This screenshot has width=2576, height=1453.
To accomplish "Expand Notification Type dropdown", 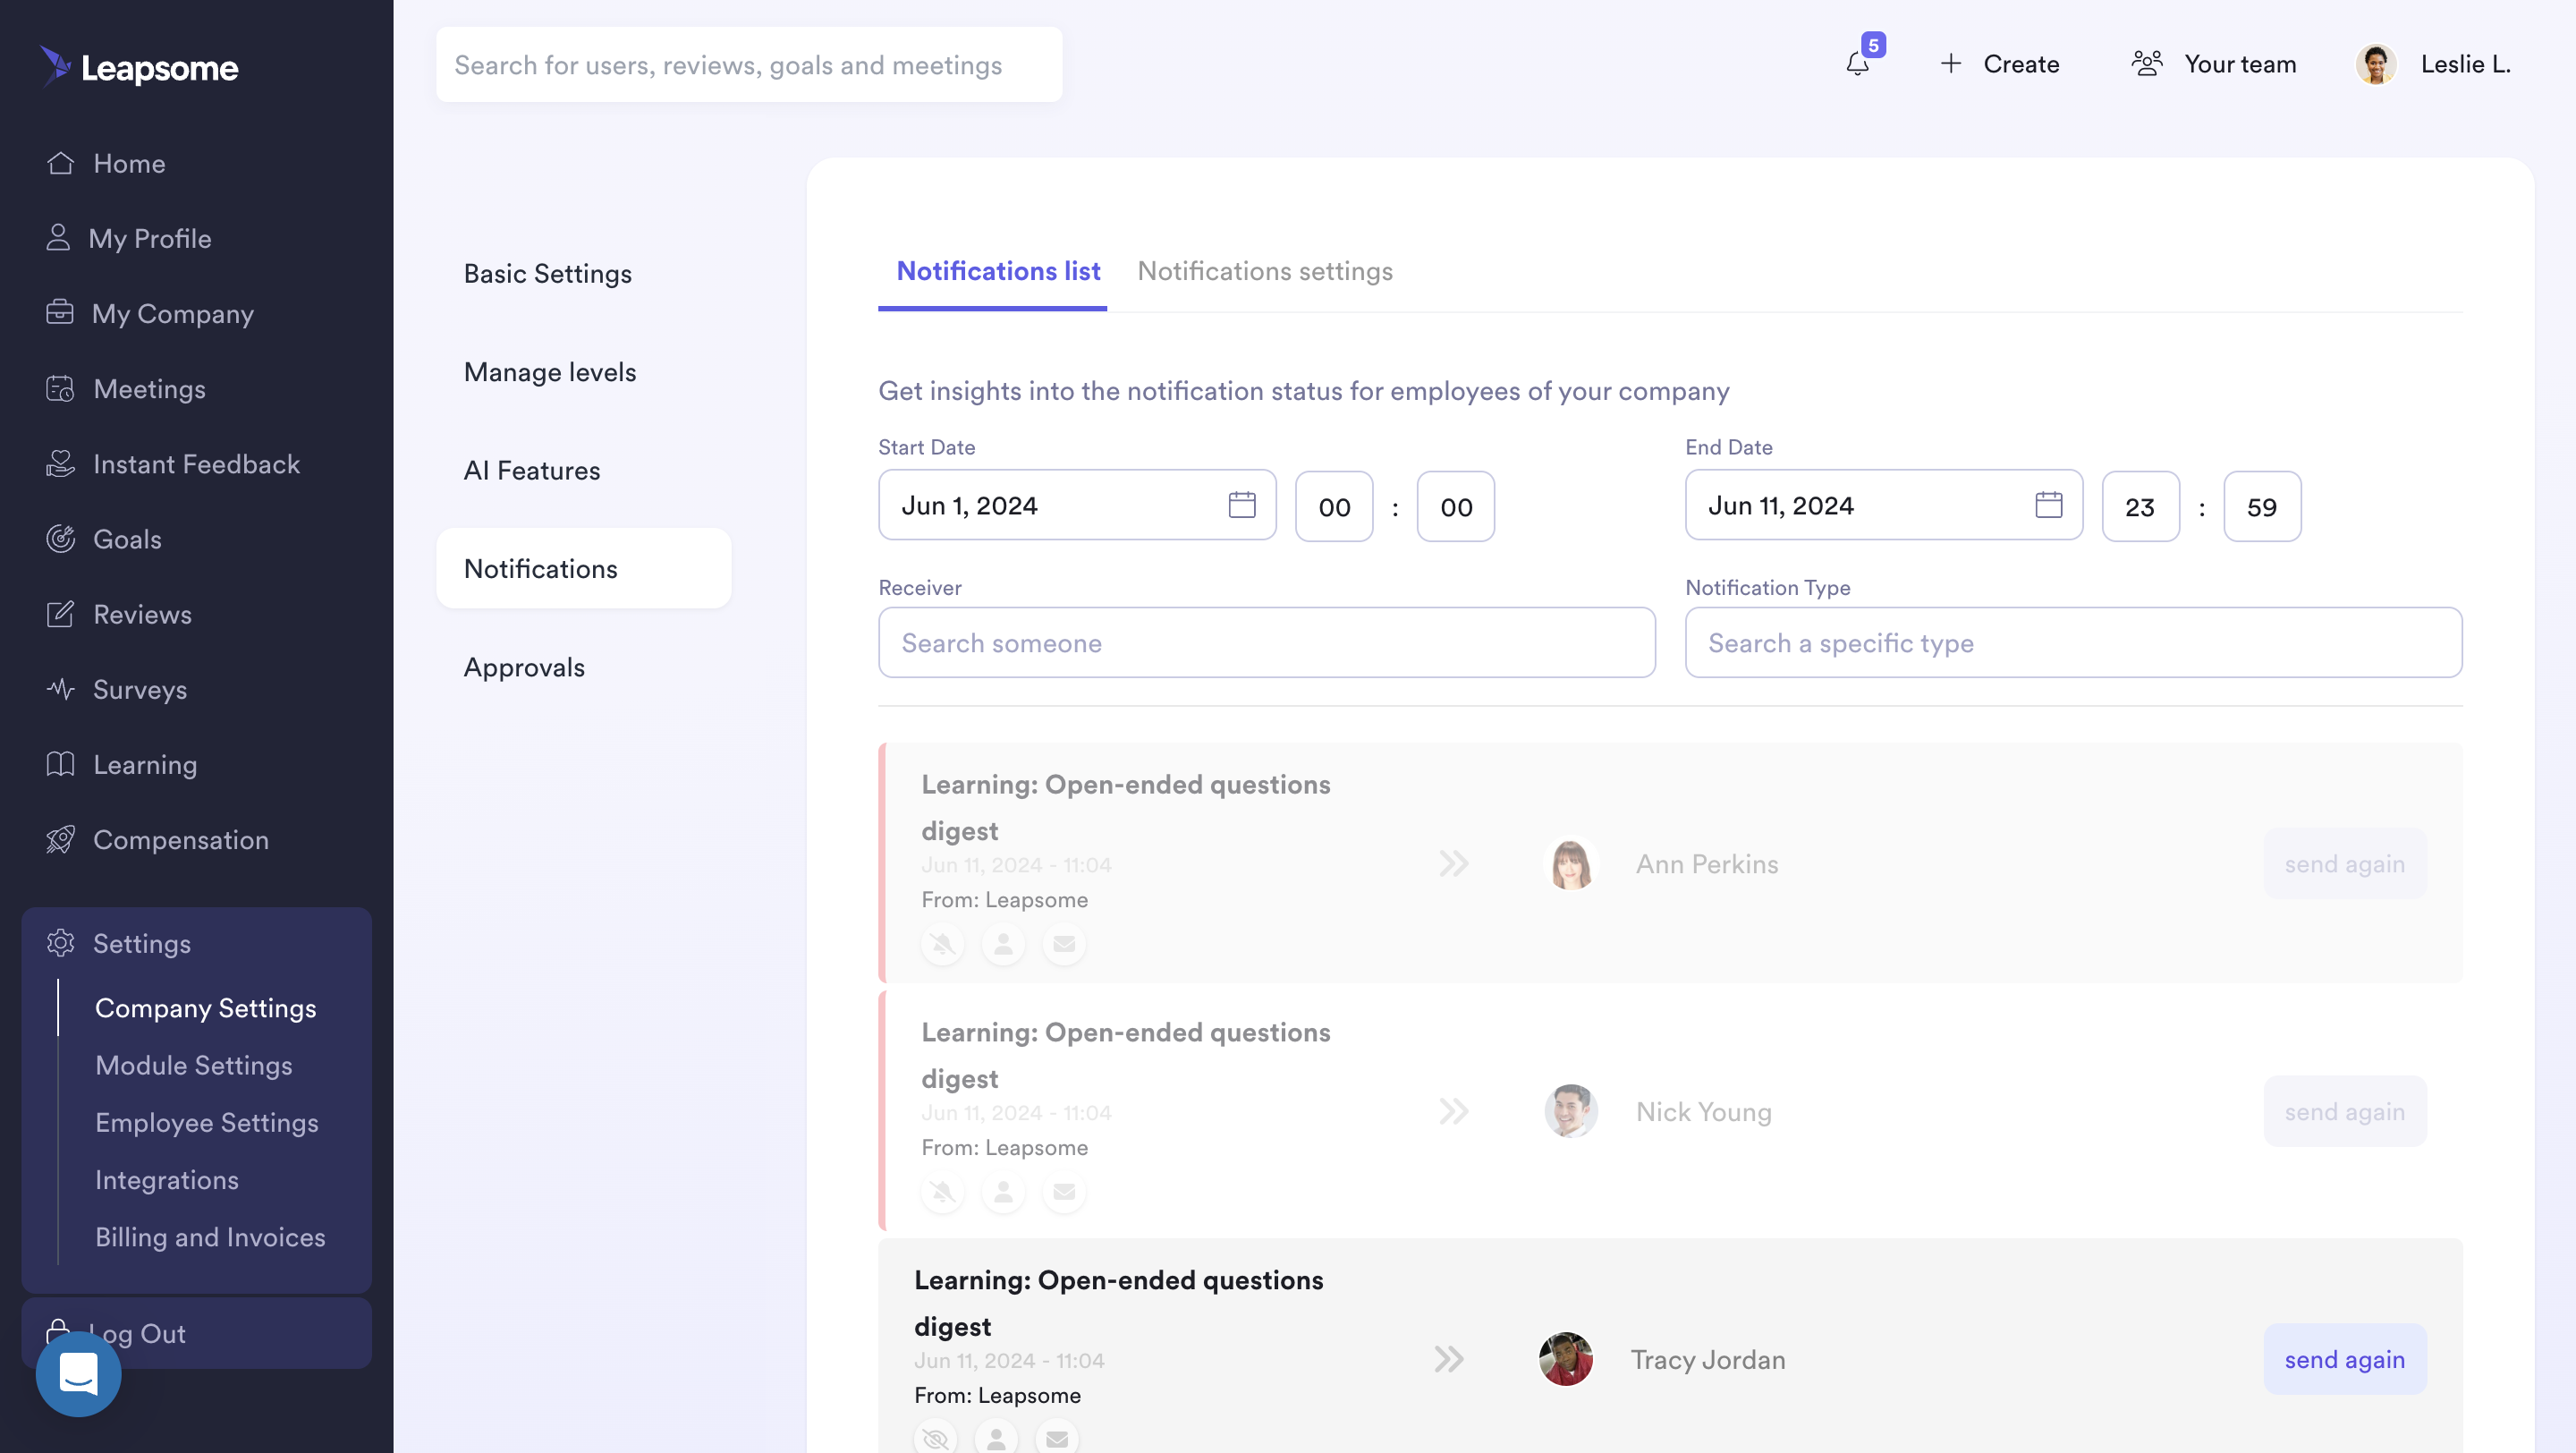I will click(x=2073, y=641).
